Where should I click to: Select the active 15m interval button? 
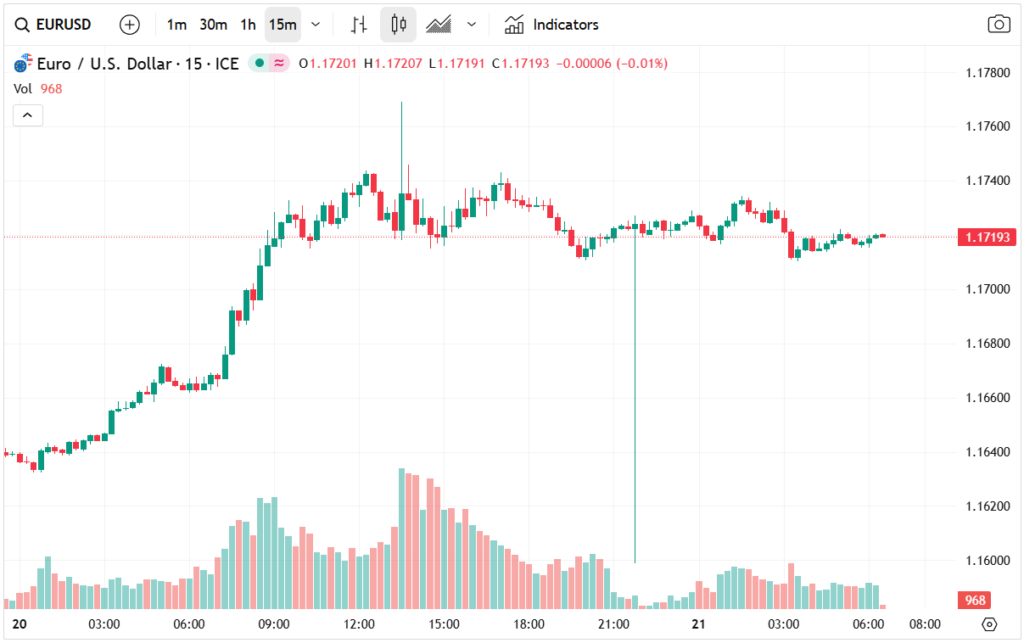283,24
